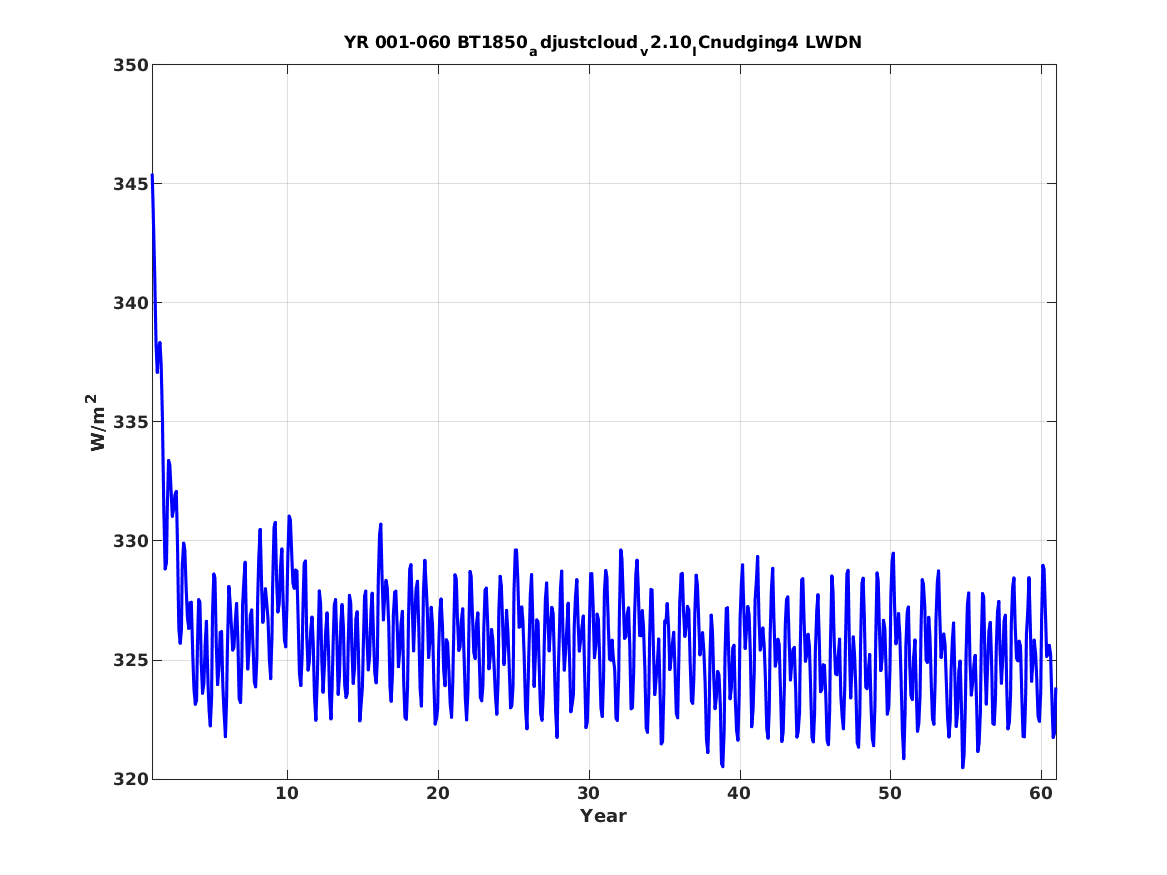
Task: Click the y-axis tick label 345
Action: (x=130, y=184)
